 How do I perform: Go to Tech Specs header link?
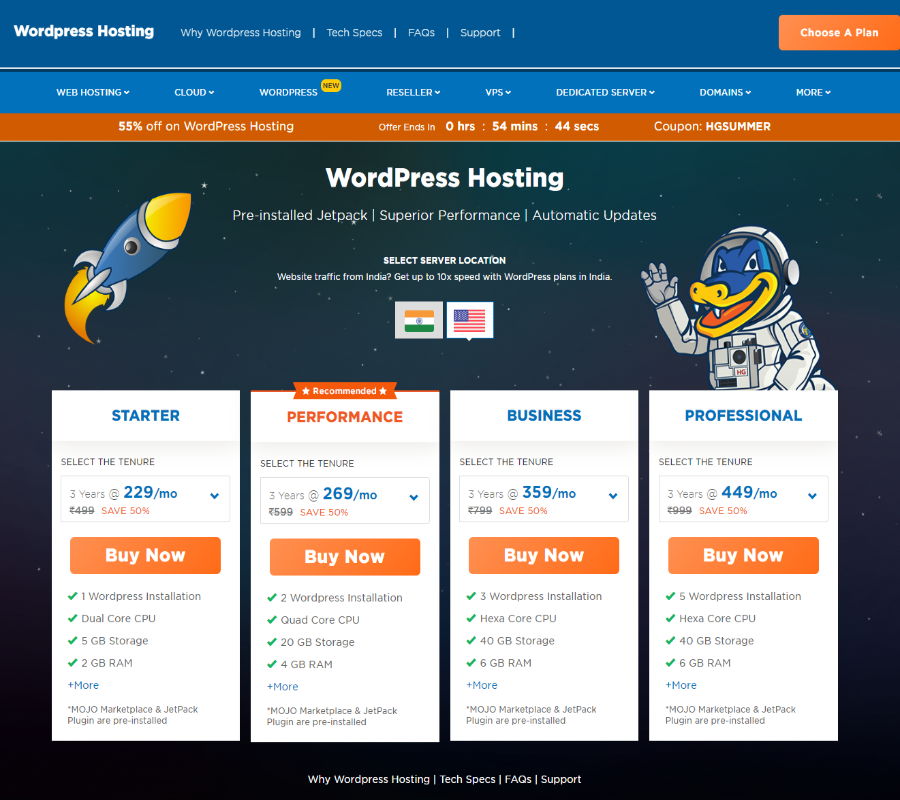click(x=354, y=33)
